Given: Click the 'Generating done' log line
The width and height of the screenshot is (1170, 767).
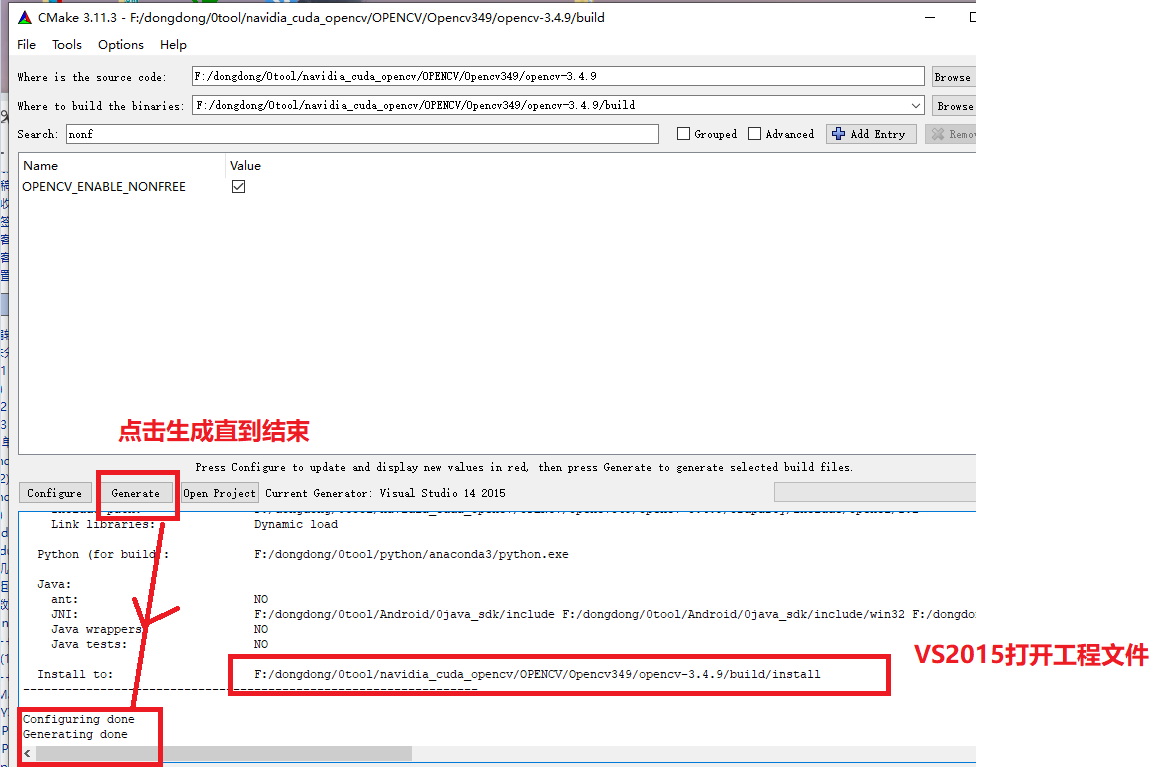Looking at the screenshot, I should click(x=75, y=734).
